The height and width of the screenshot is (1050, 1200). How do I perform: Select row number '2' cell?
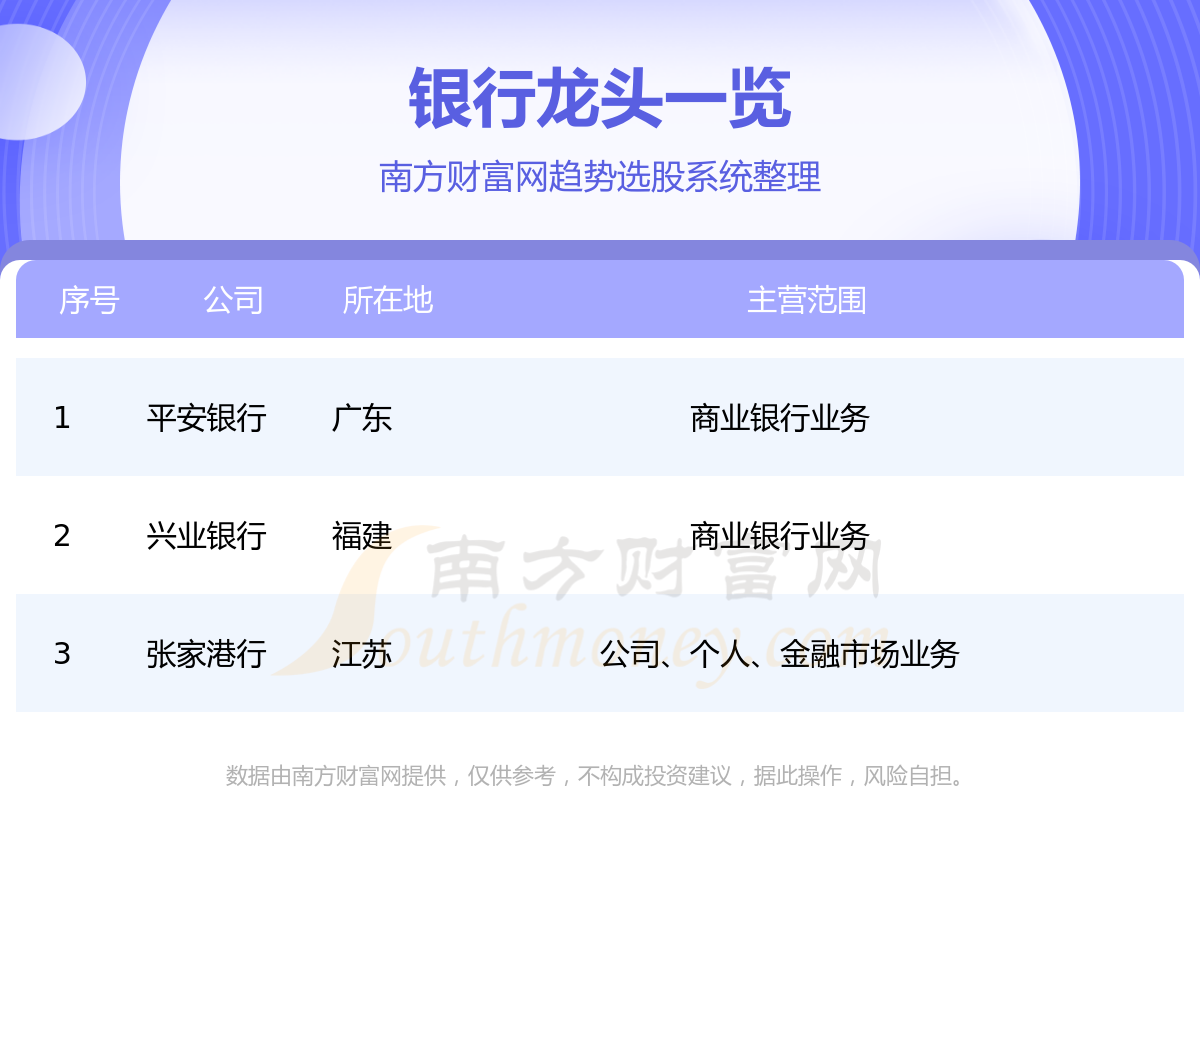[x=62, y=536]
